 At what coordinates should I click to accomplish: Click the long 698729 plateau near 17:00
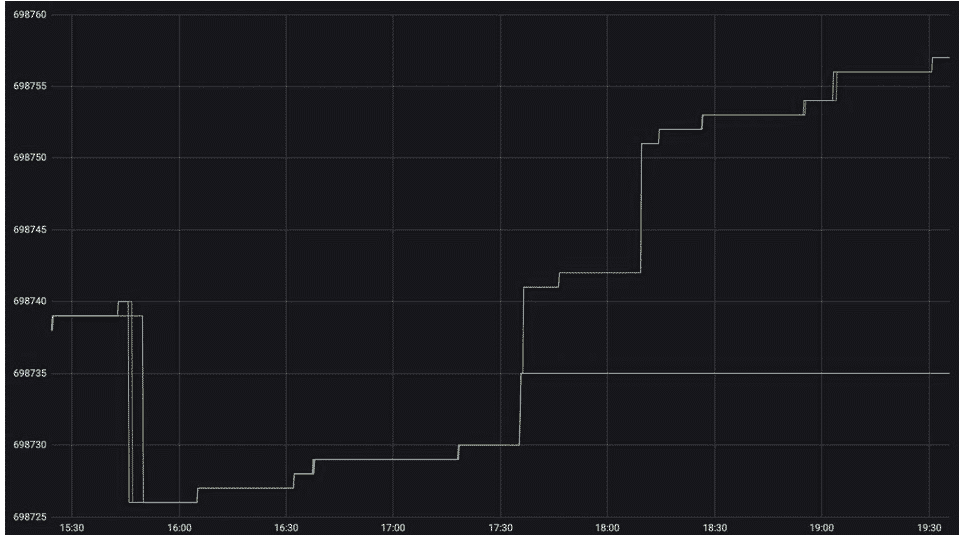coord(386,460)
